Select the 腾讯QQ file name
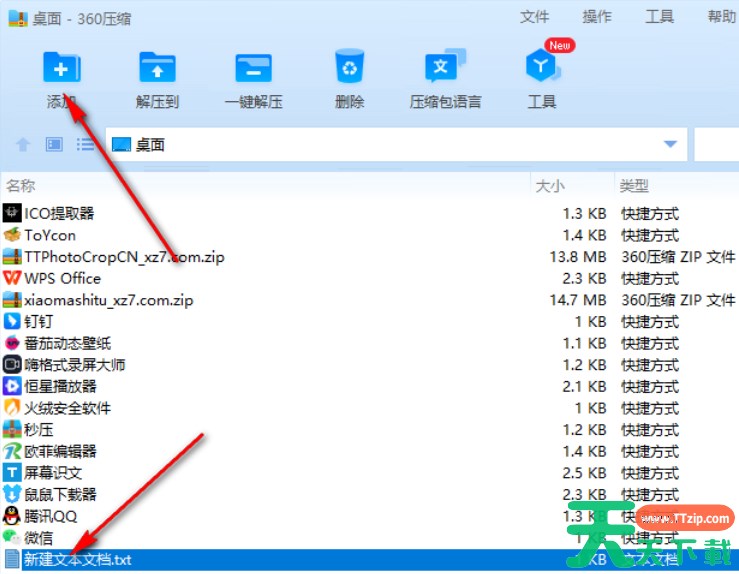The height and width of the screenshot is (574, 739). (x=50, y=516)
